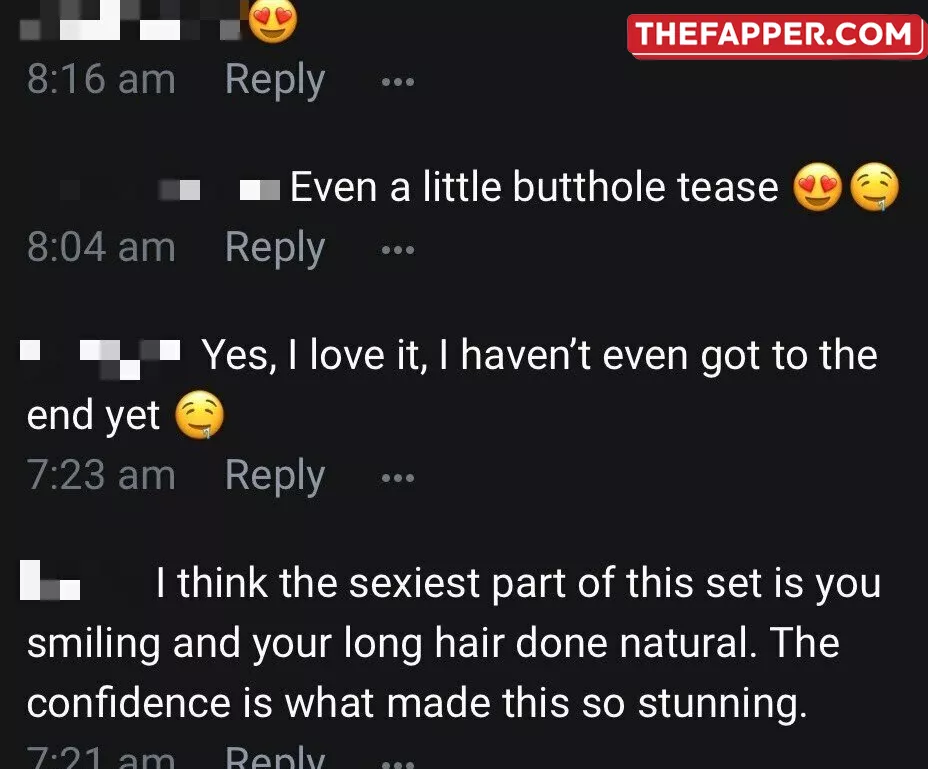The image size is (928, 769).
Task: Open the blurred username on the 8:16 am comment
Action: (130, 20)
